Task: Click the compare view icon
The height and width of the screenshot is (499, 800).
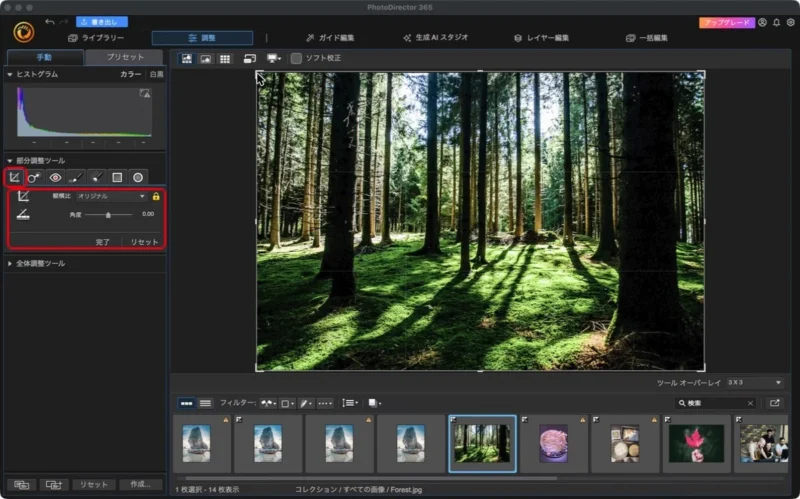Action: coord(249,59)
